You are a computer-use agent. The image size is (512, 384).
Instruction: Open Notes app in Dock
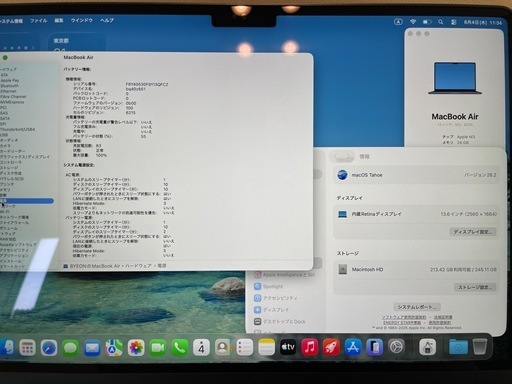(x=266, y=348)
